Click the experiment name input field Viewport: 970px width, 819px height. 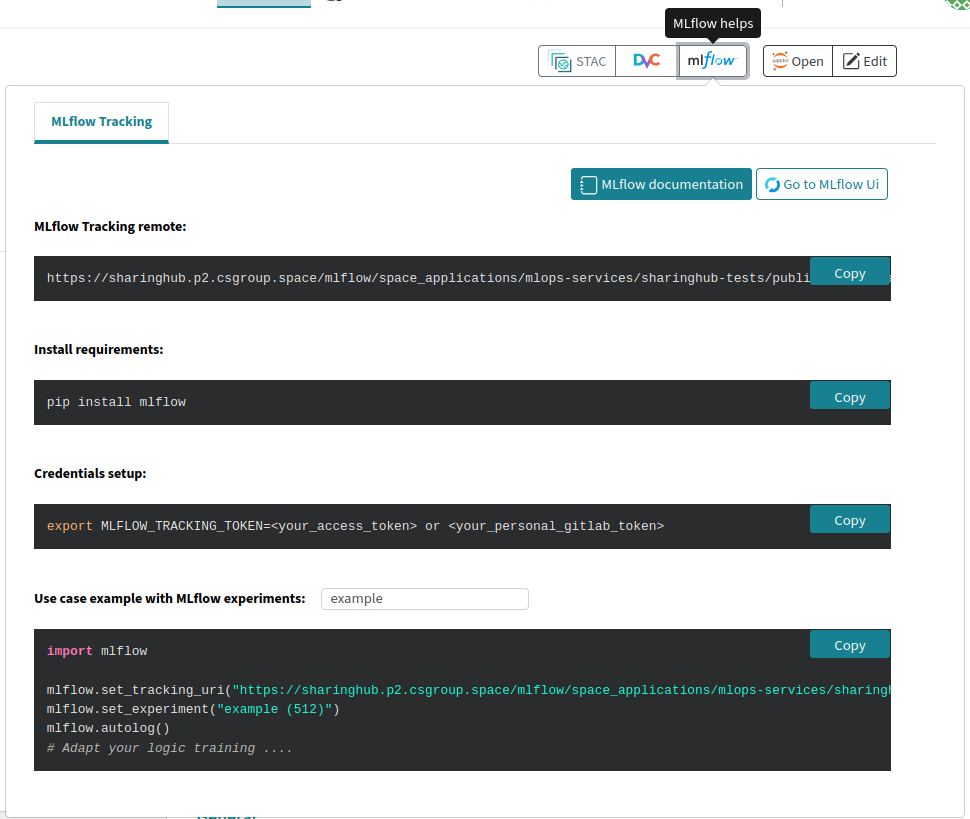(424, 599)
